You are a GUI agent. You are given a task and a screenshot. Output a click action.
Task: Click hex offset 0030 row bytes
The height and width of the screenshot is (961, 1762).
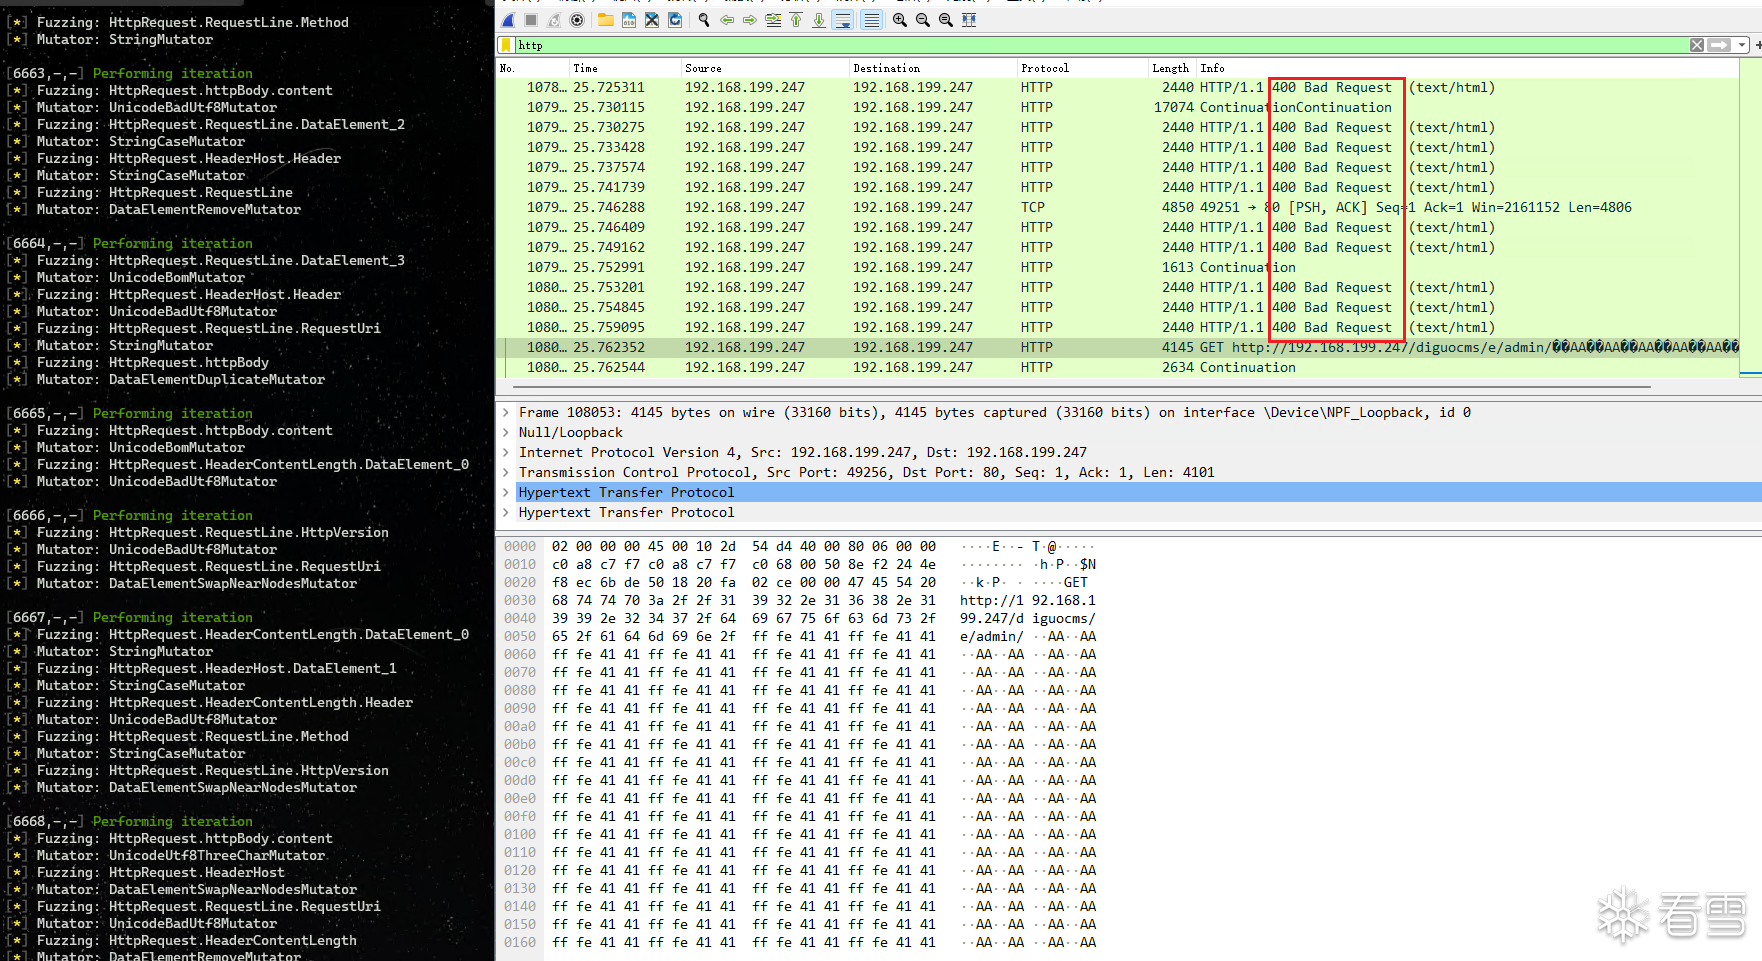click(x=743, y=600)
